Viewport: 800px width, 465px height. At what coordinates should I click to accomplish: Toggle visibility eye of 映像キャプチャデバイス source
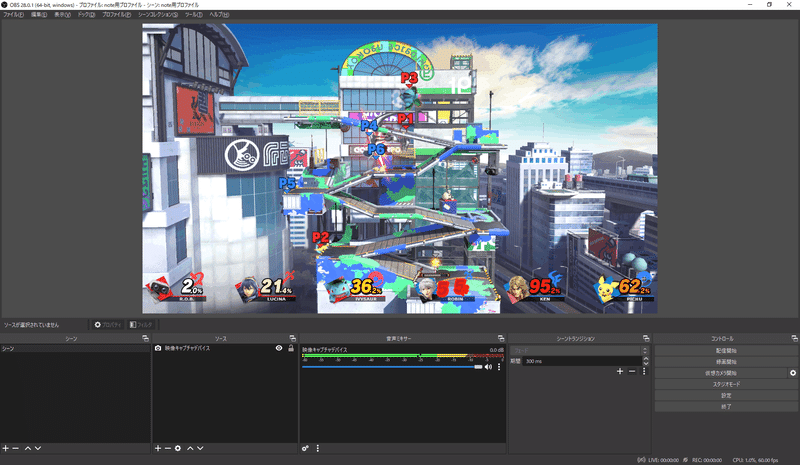279,348
